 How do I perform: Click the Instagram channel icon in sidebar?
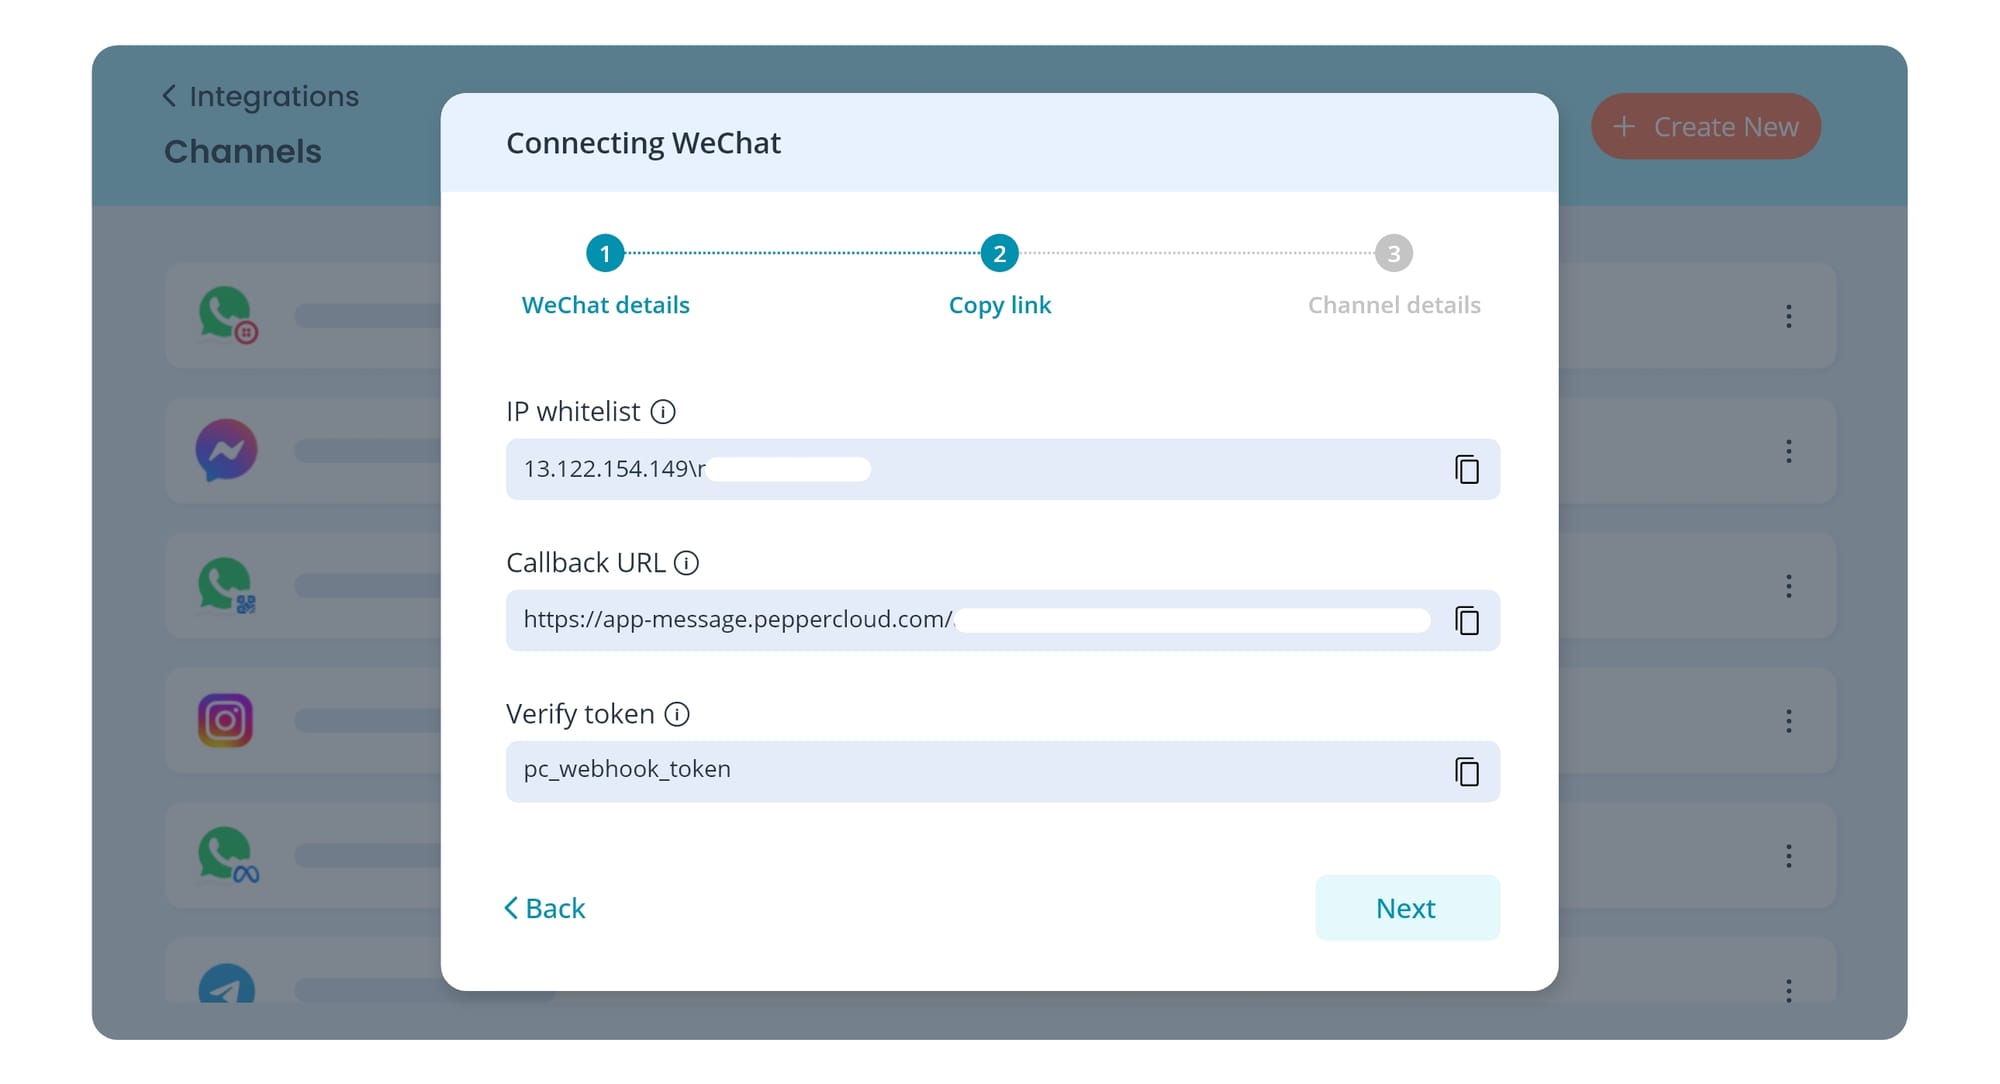(224, 720)
